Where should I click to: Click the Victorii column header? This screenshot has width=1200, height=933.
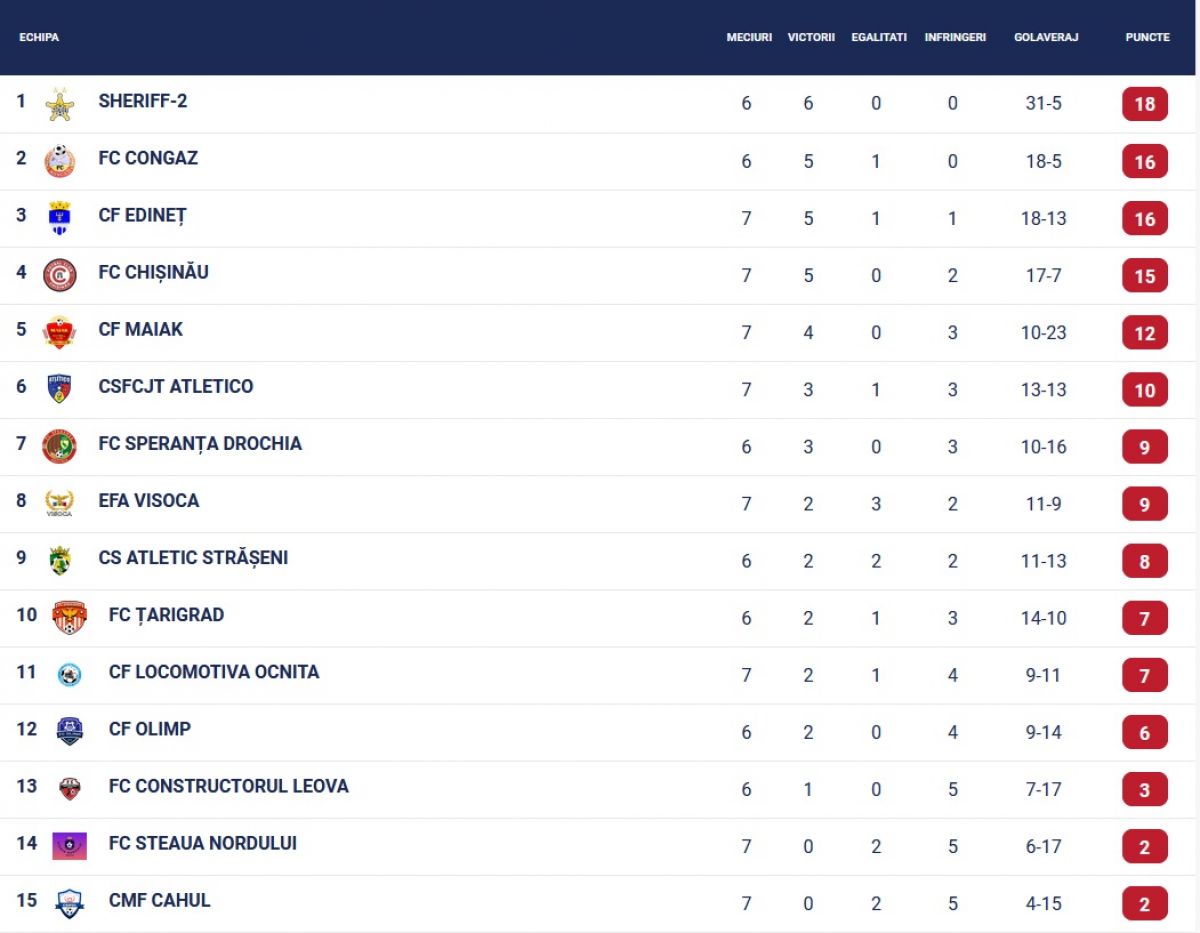click(811, 37)
